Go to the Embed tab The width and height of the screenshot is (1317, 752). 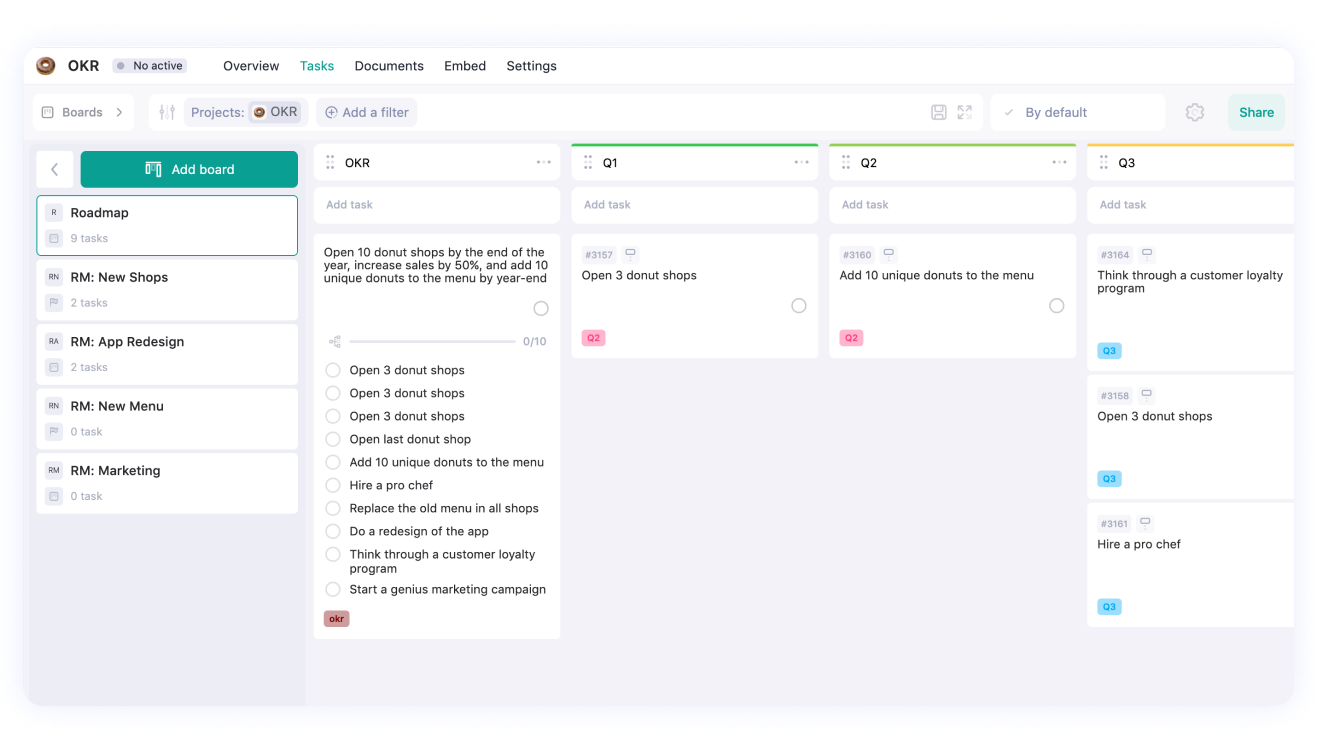pyautogui.click(x=465, y=66)
